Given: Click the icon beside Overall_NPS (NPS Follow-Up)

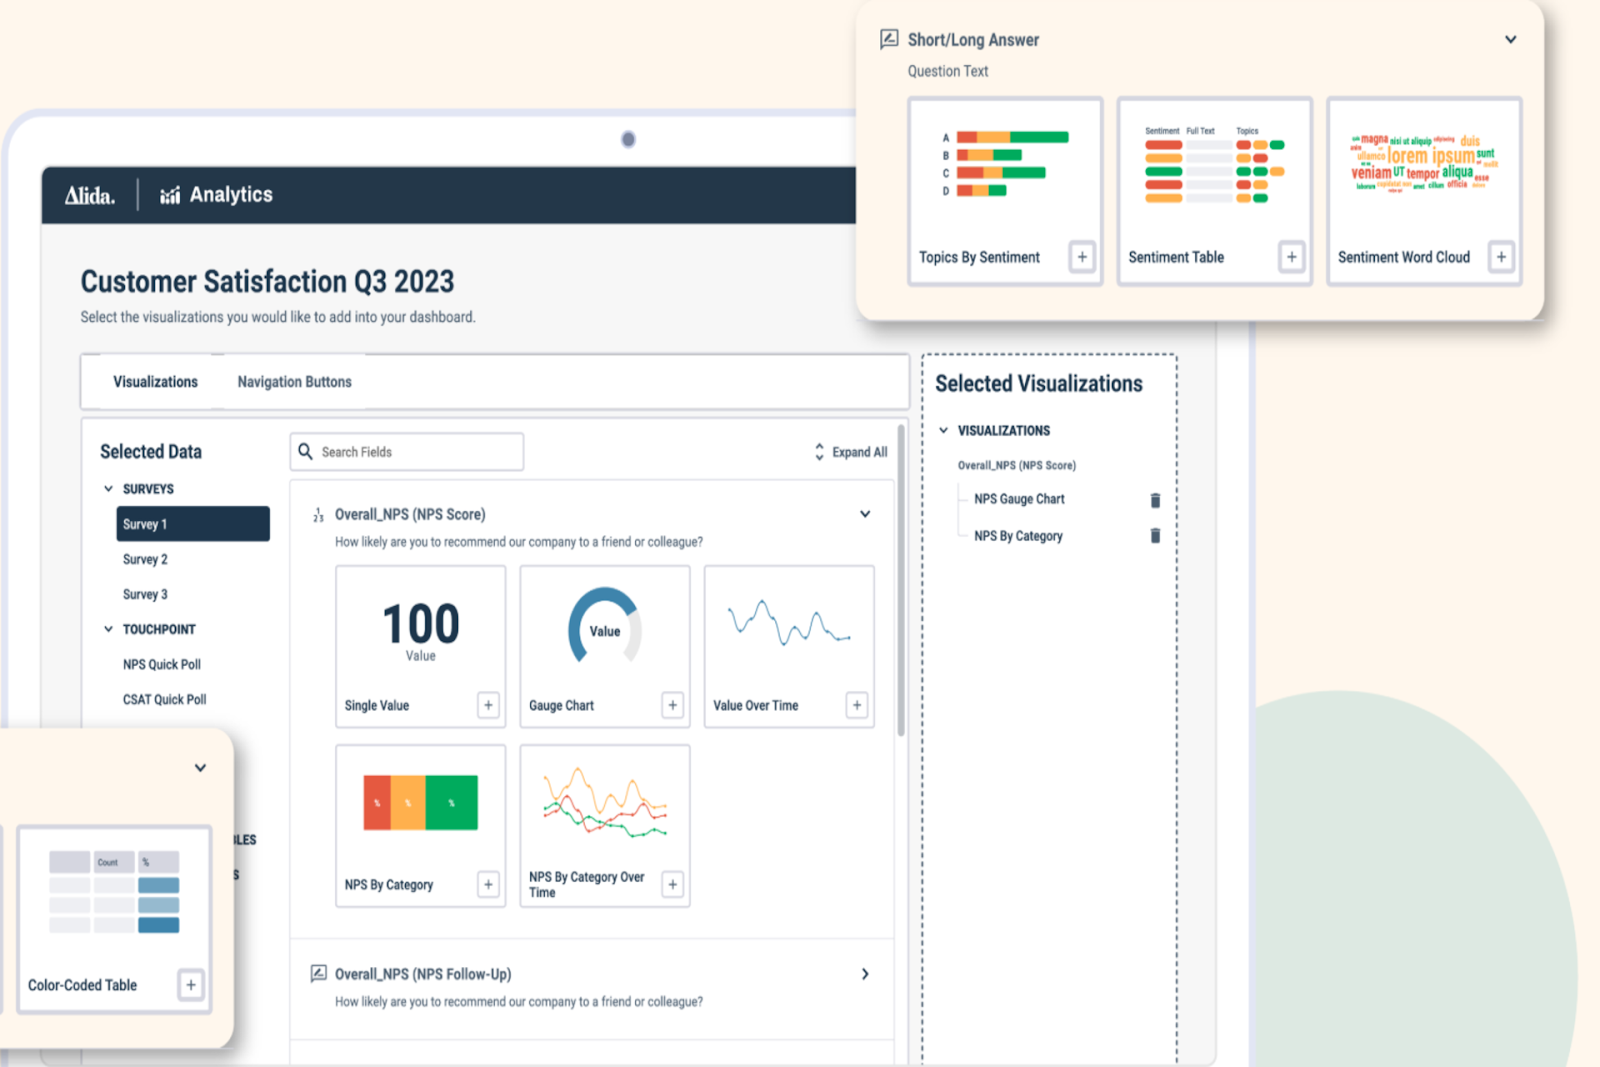Looking at the screenshot, I should pyautogui.click(x=319, y=973).
